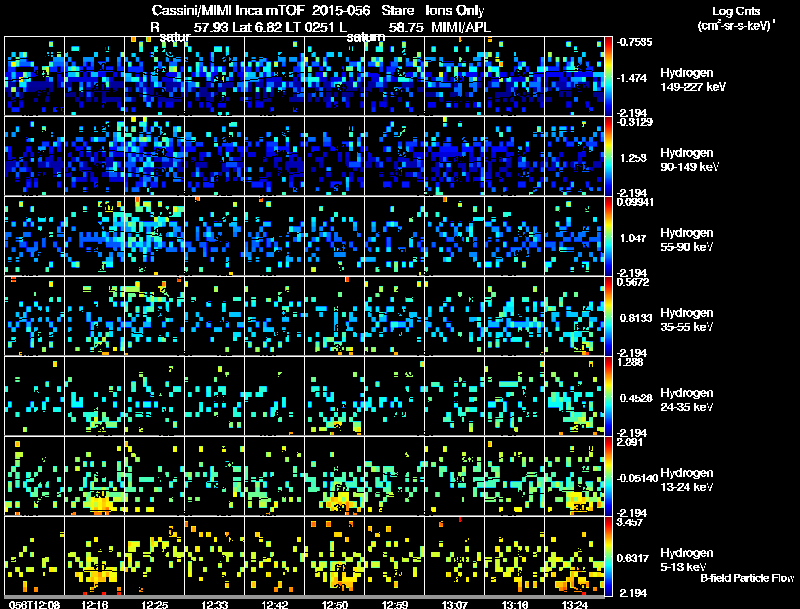
Task: Click the 'MIMI/APL' text in the header
Action: (x=461, y=27)
